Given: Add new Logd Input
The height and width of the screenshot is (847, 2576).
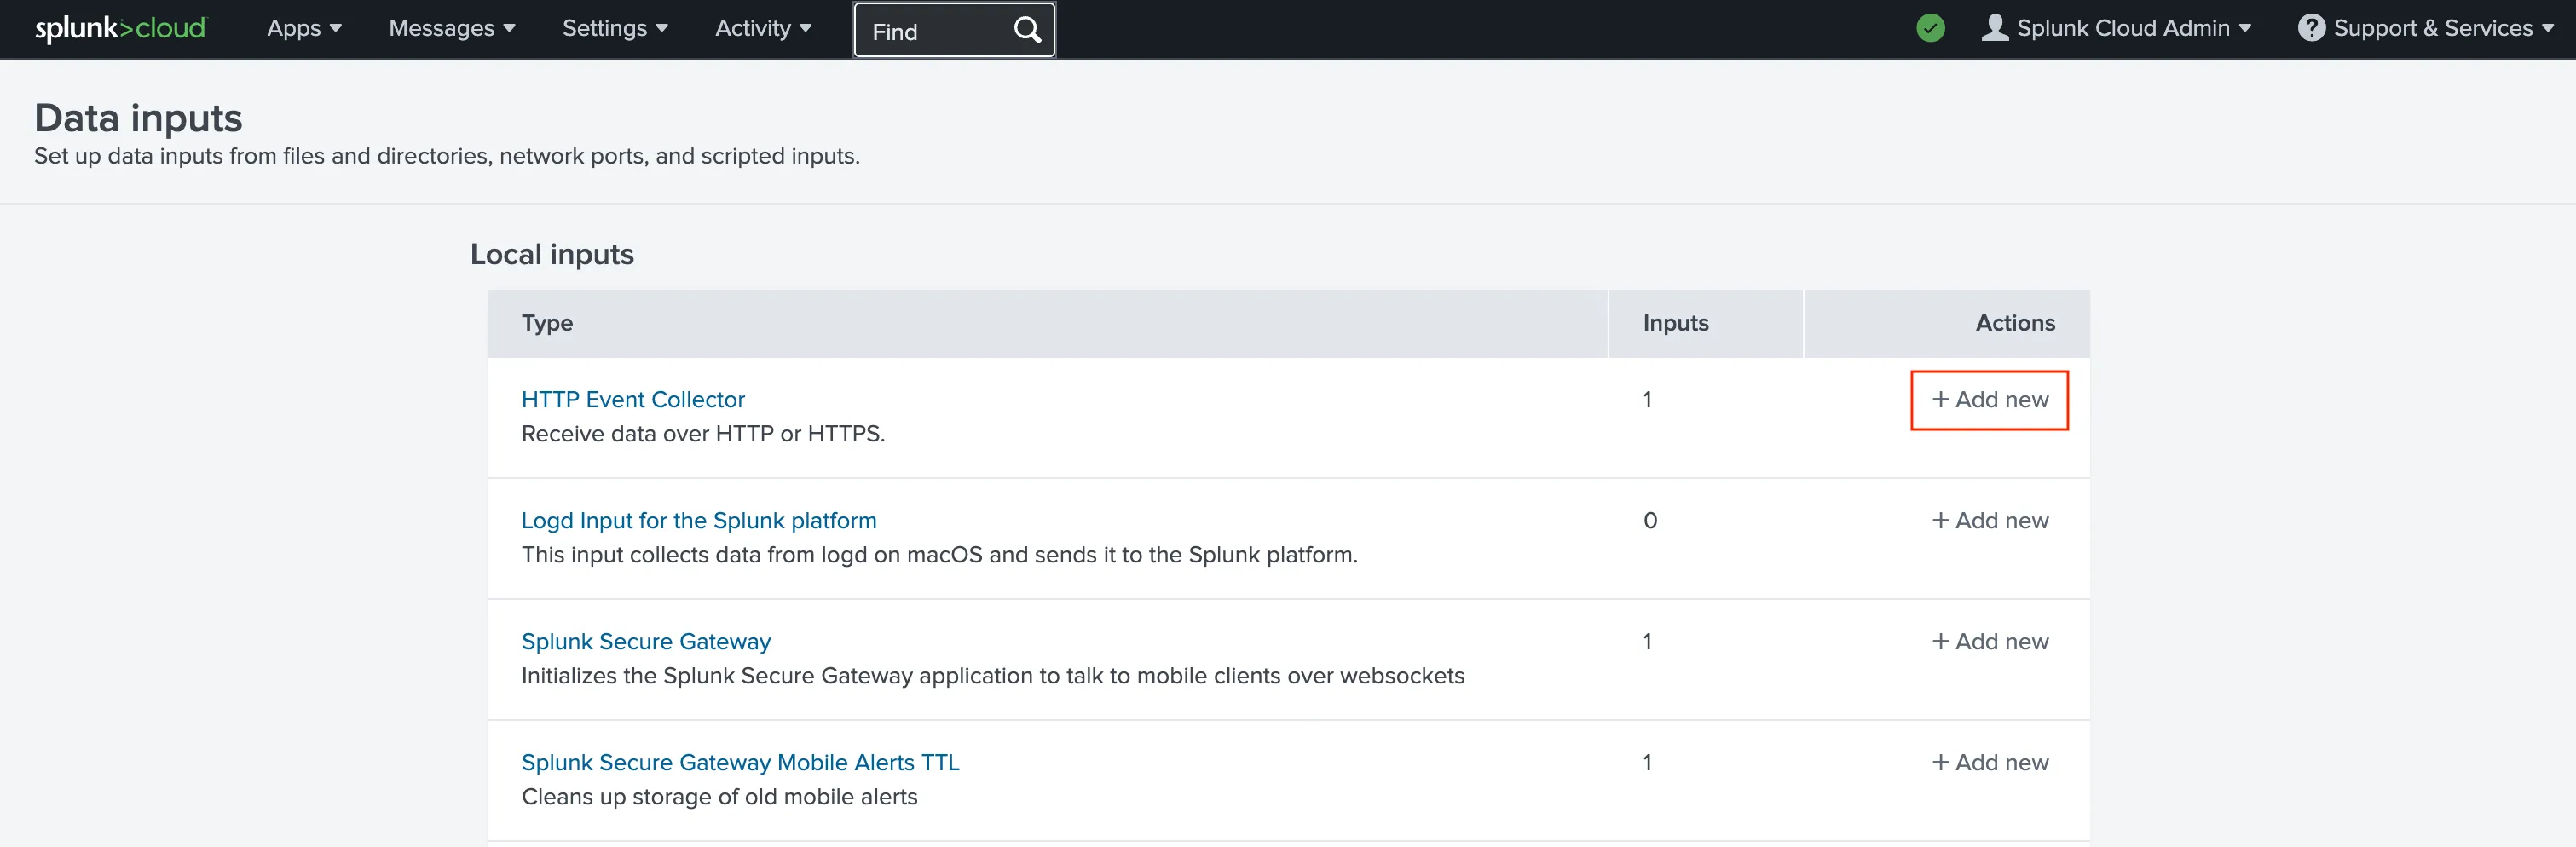Looking at the screenshot, I should pos(1989,520).
